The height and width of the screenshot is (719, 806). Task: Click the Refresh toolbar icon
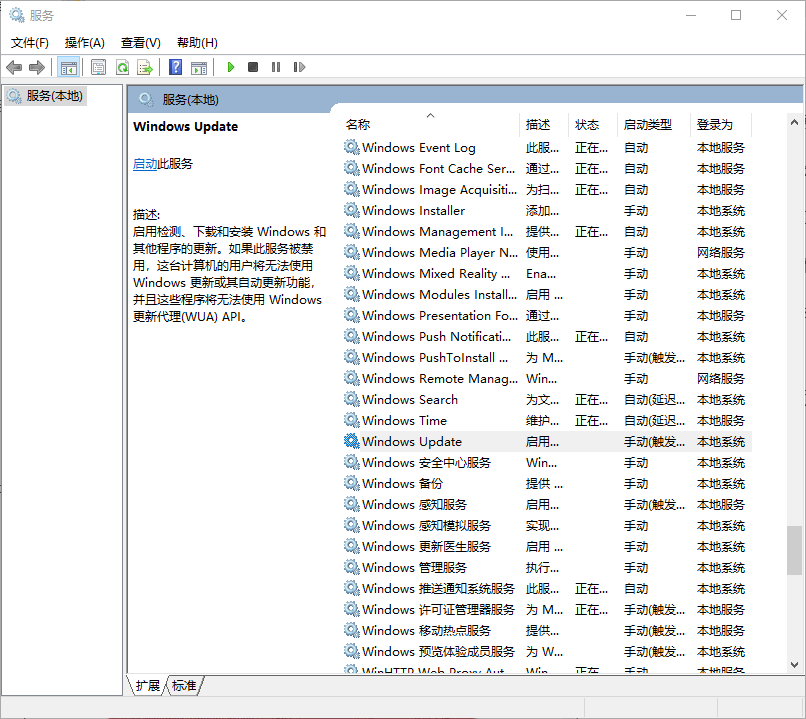(x=122, y=67)
